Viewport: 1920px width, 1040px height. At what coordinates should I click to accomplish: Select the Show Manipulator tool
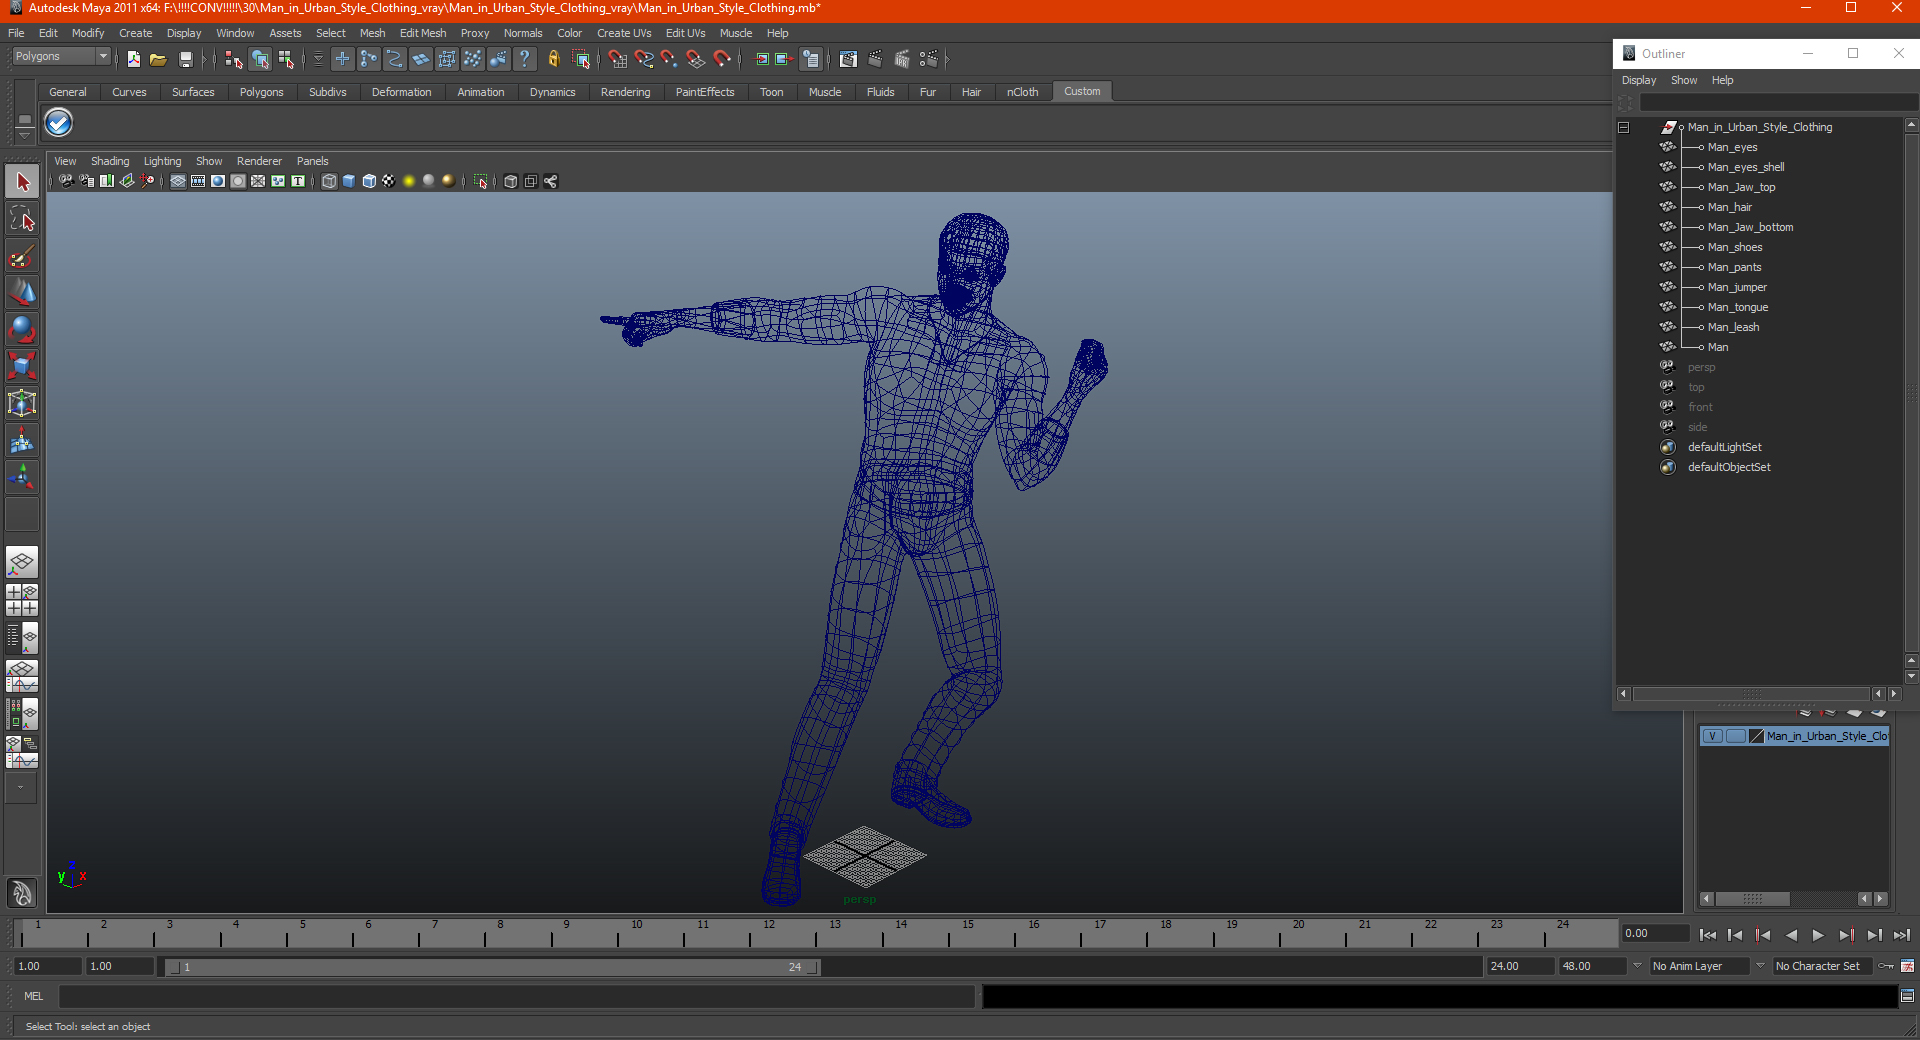(x=22, y=477)
